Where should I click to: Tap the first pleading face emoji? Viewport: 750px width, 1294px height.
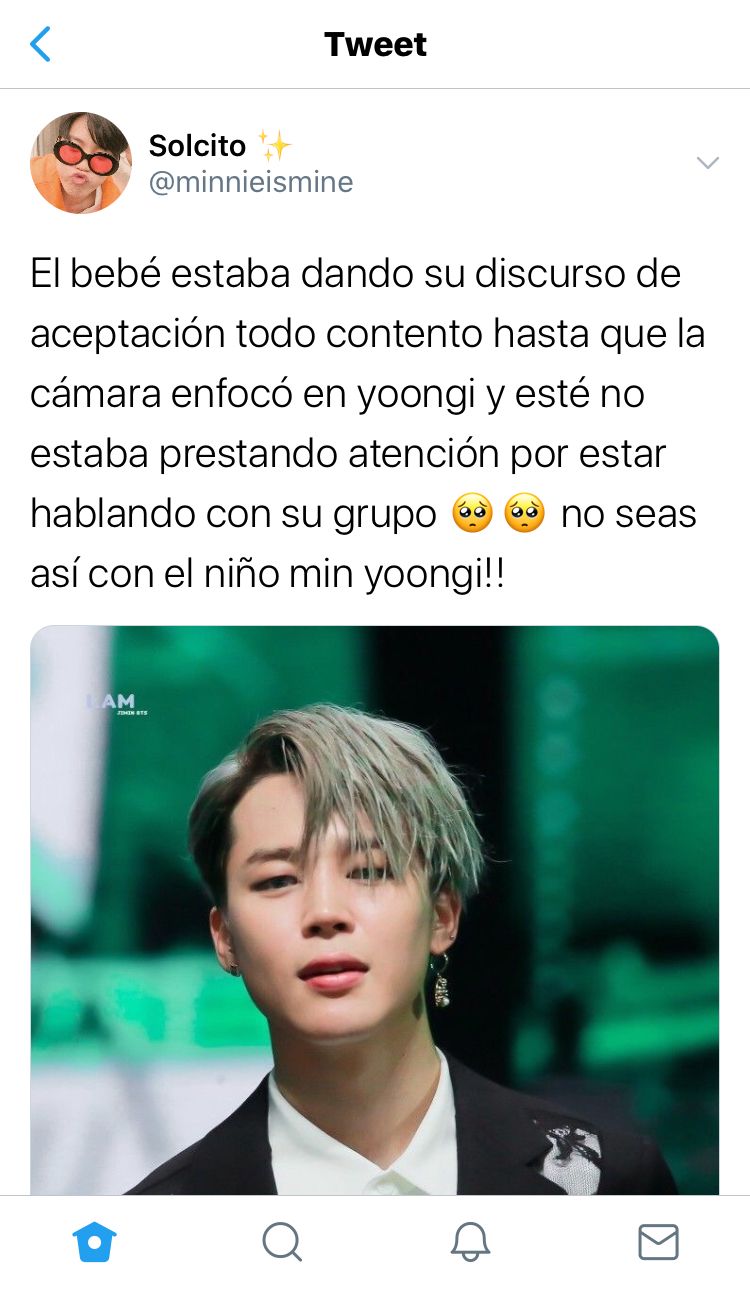pos(472,514)
